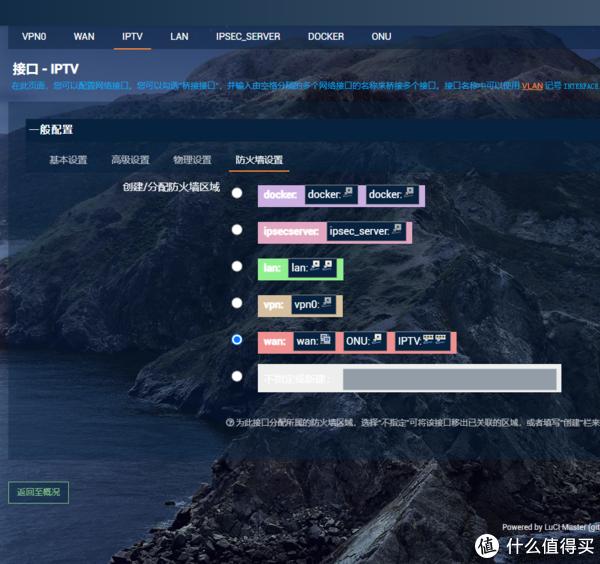The height and width of the screenshot is (564, 600).
Task: Open the DOCKER interface tab
Action: click(x=326, y=37)
